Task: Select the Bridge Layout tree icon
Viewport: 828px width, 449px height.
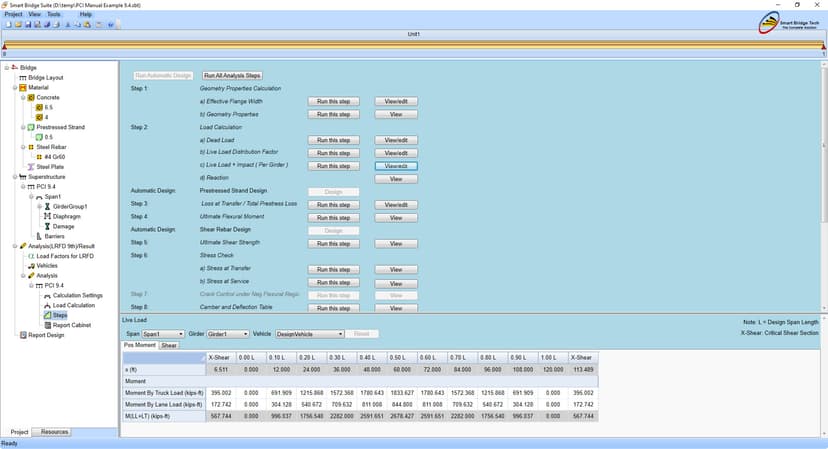Action: click(x=23, y=78)
